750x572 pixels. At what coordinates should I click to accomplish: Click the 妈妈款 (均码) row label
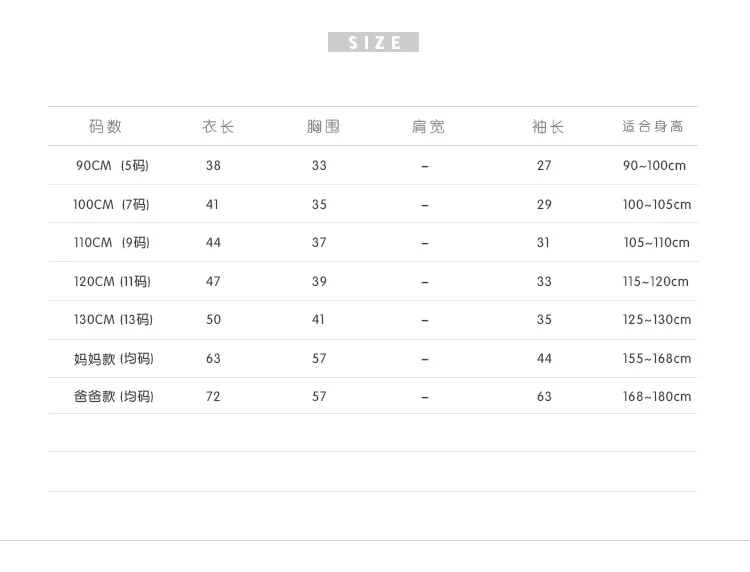[x=114, y=359]
